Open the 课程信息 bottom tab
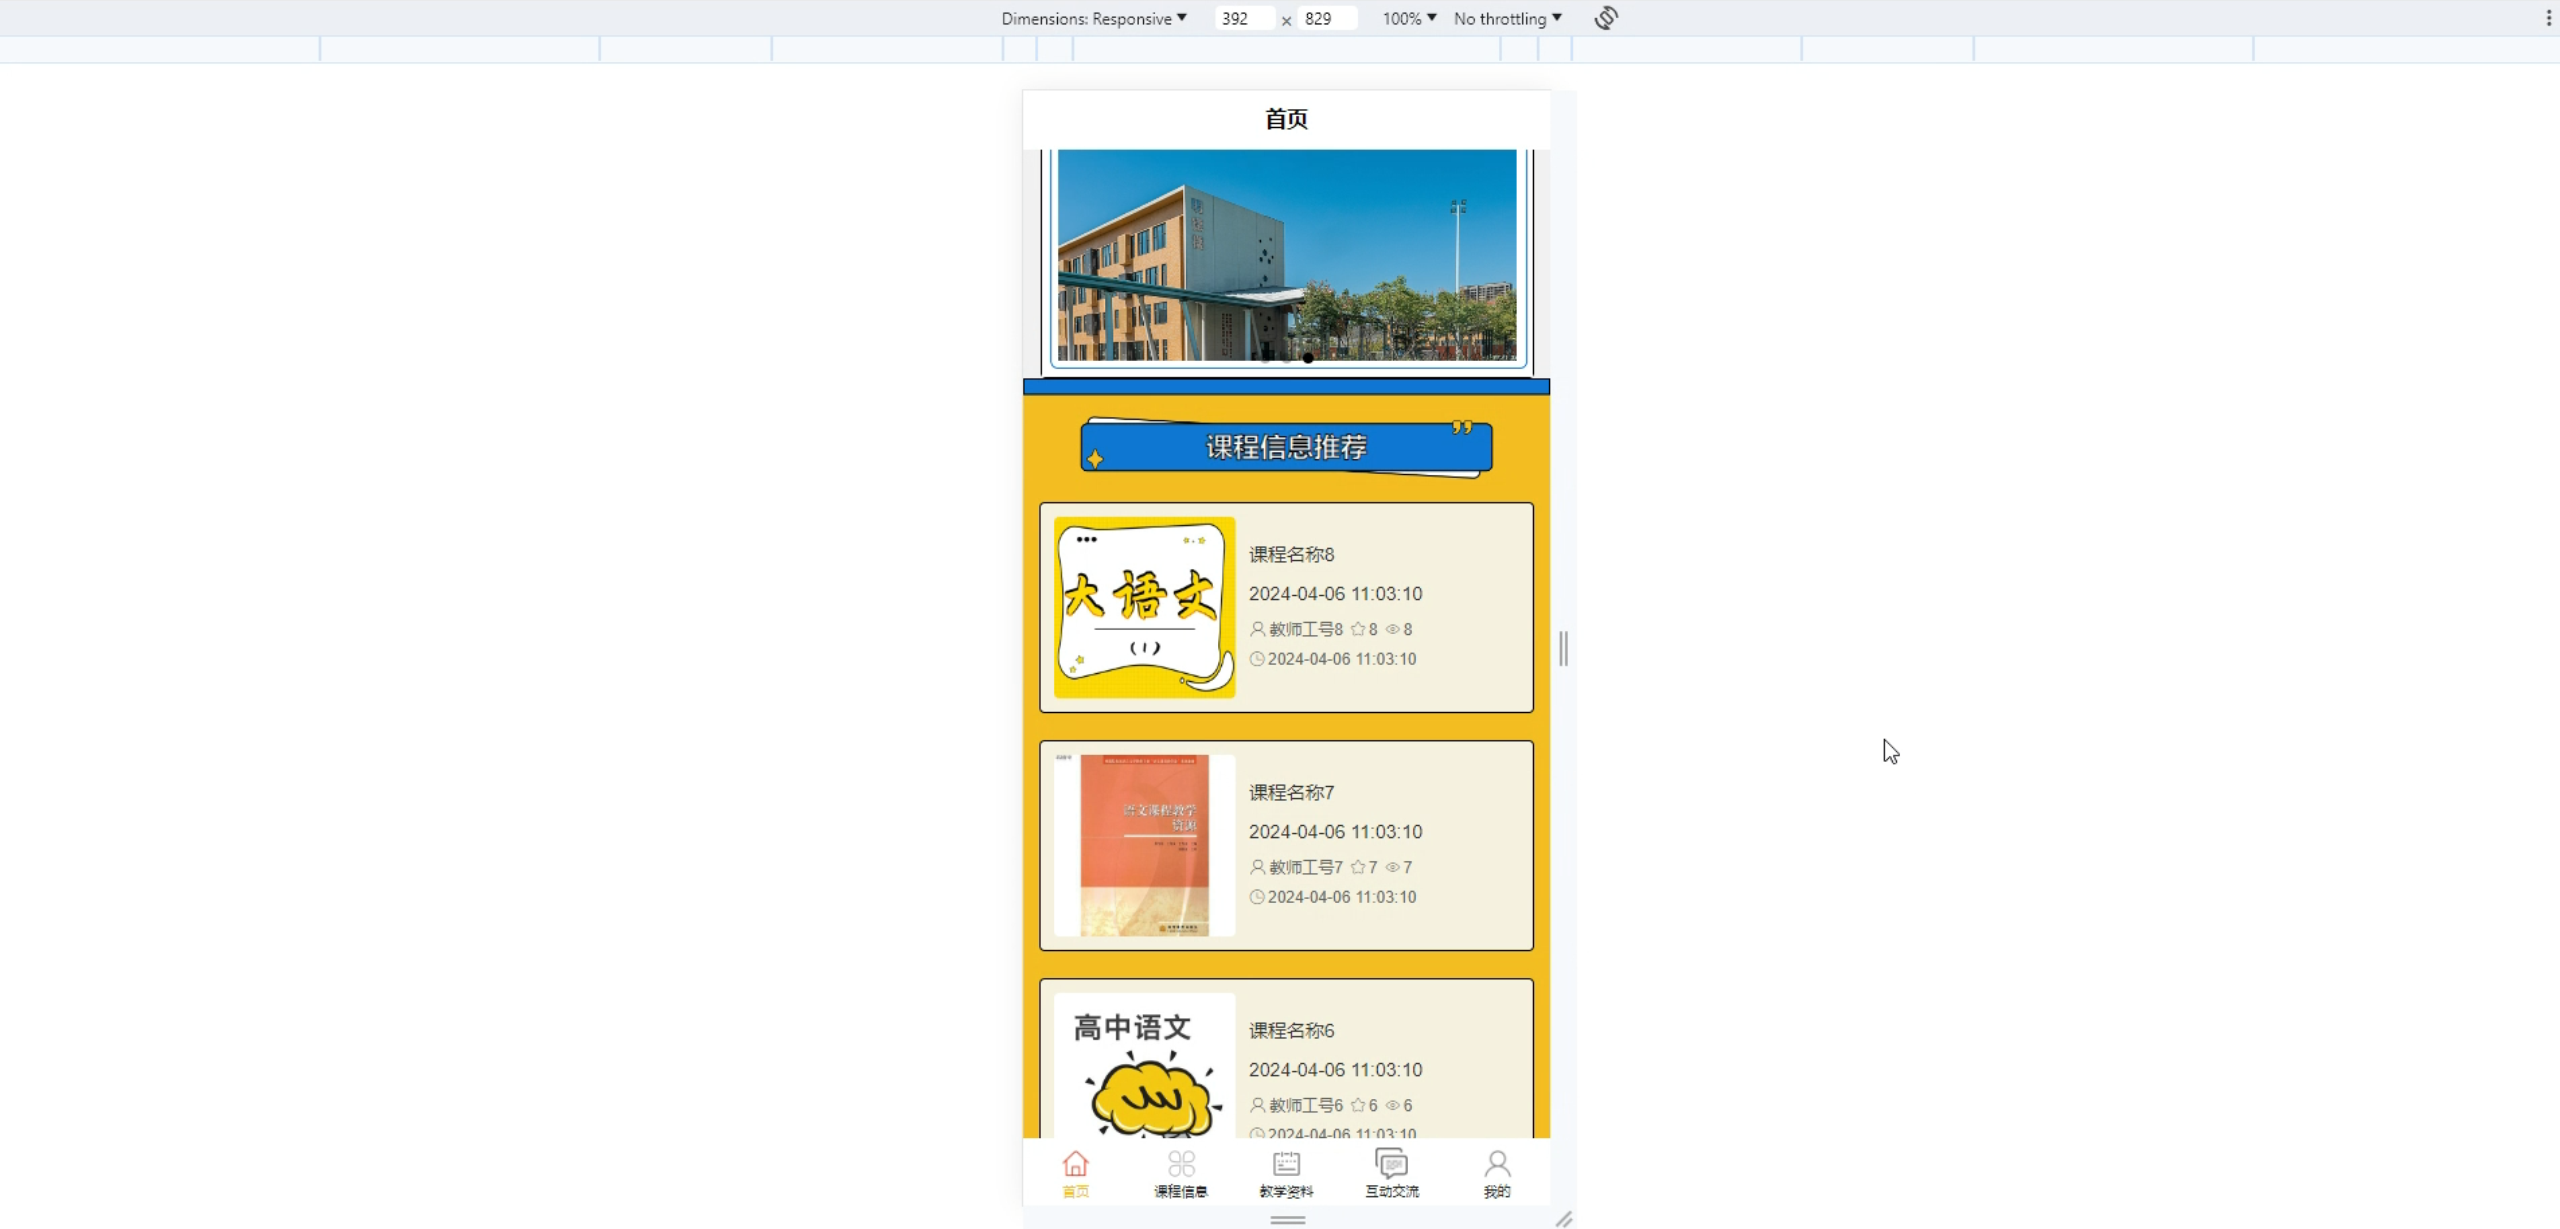Viewport: 2560px width, 1229px height. 1181,1173
